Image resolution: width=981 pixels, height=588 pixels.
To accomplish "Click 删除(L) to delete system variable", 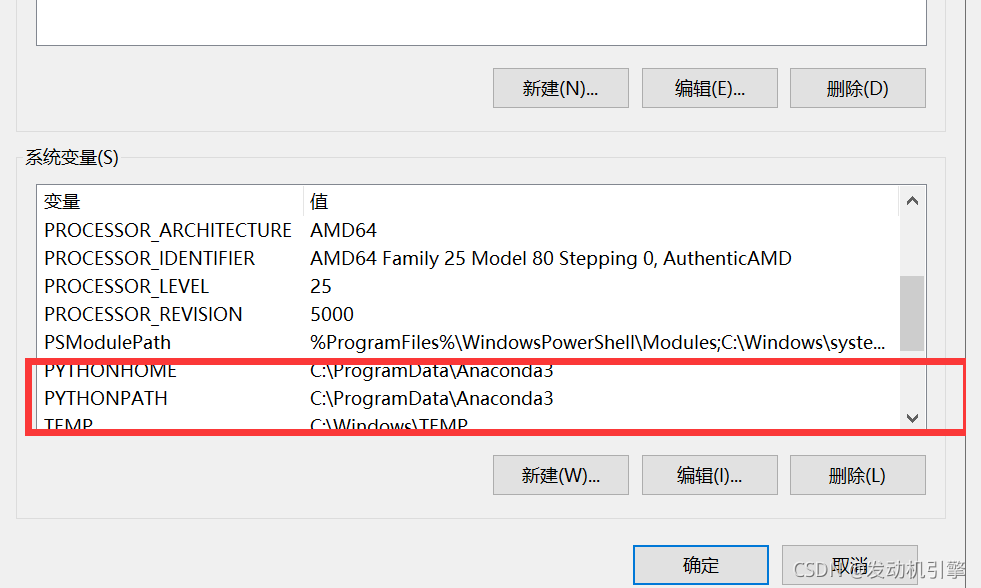I will (x=857, y=475).
